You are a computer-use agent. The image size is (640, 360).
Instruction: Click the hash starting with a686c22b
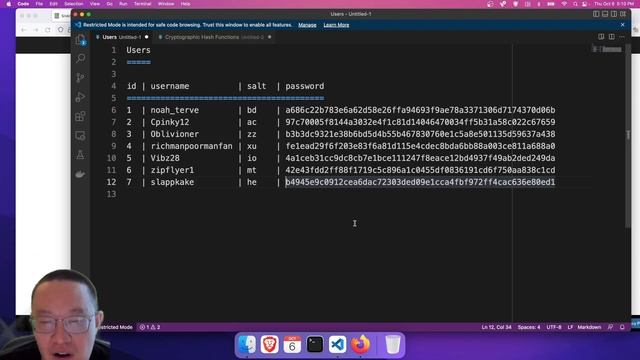pos(420,110)
